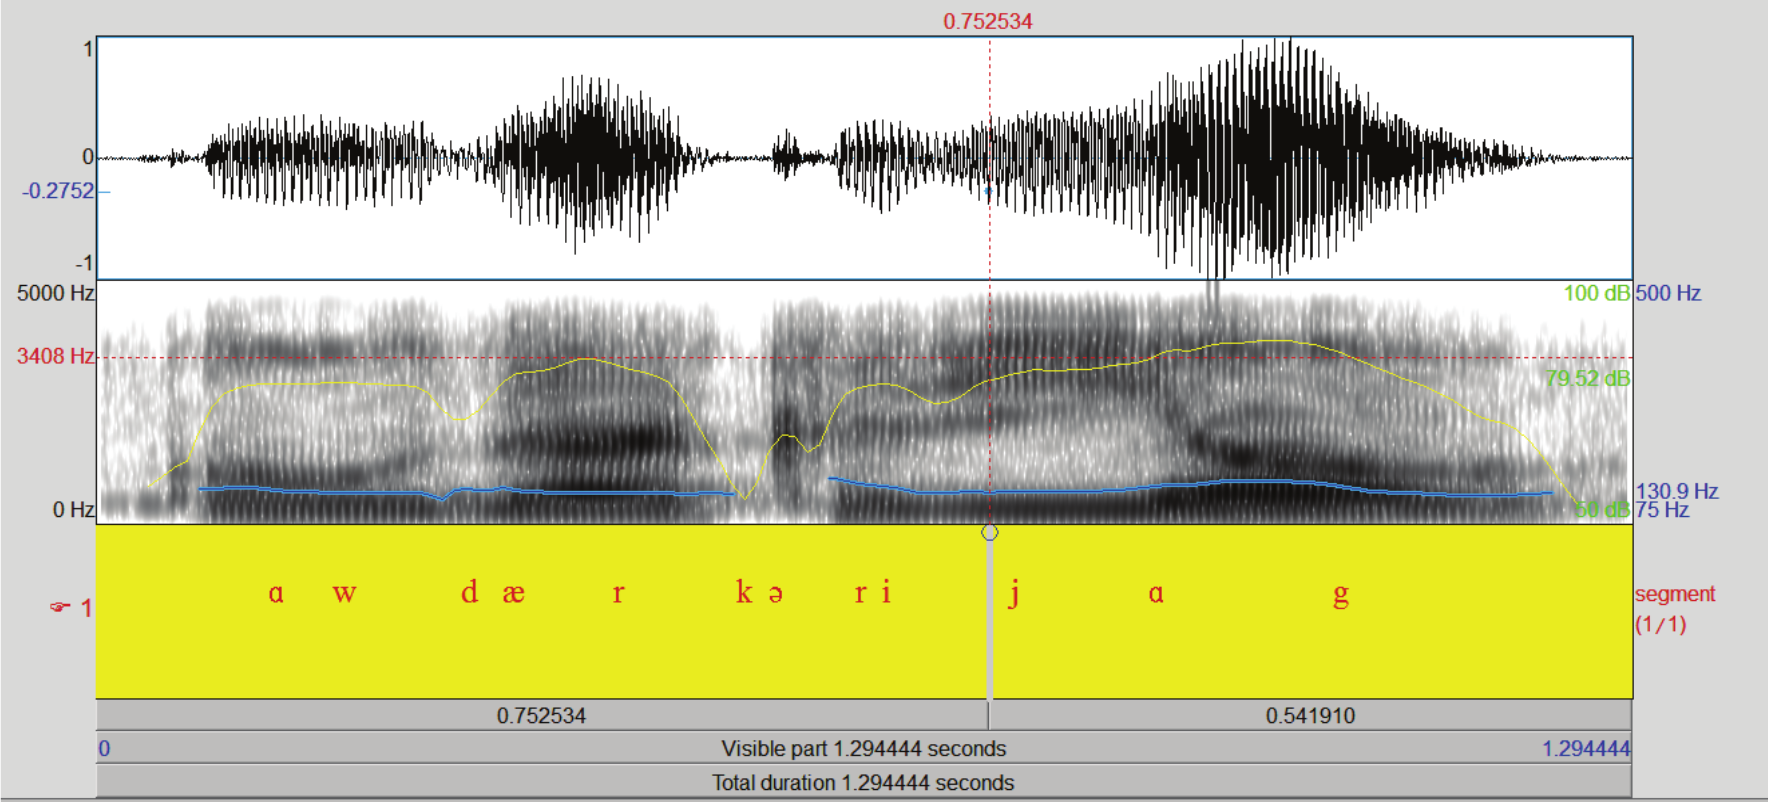Click the 'ɑ' label next to 'w'
The width and height of the screenshot is (1768, 804).
coord(276,594)
